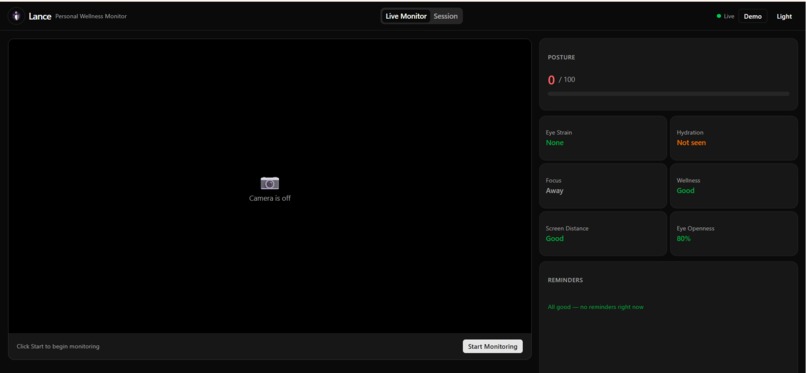
Task: Click the Focus value Away
Action: (555, 191)
